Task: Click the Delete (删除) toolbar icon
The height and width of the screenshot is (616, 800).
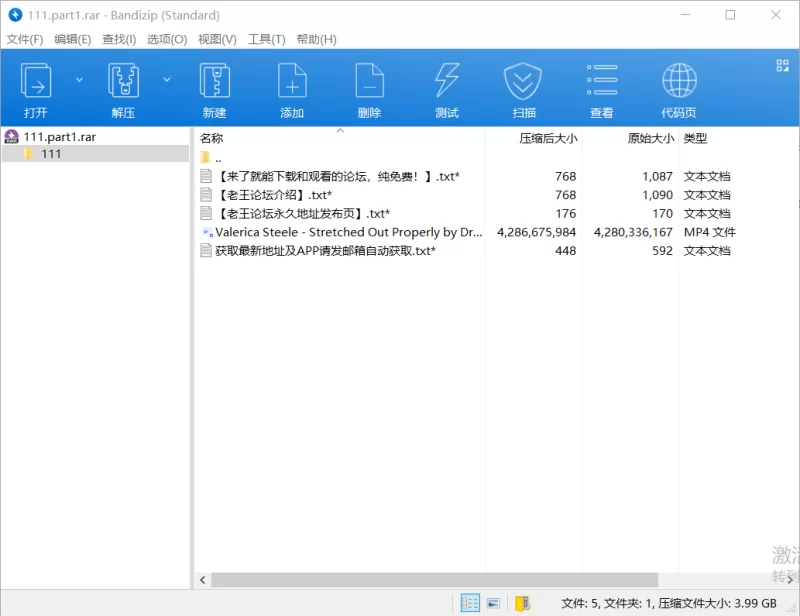Action: [x=369, y=81]
